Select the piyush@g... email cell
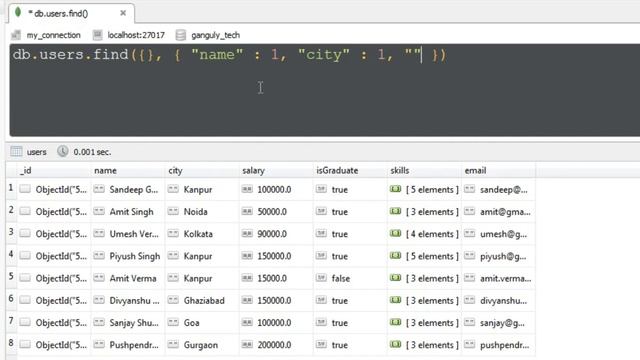This screenshot has width=640, height=360. click(x=498, y=256)
